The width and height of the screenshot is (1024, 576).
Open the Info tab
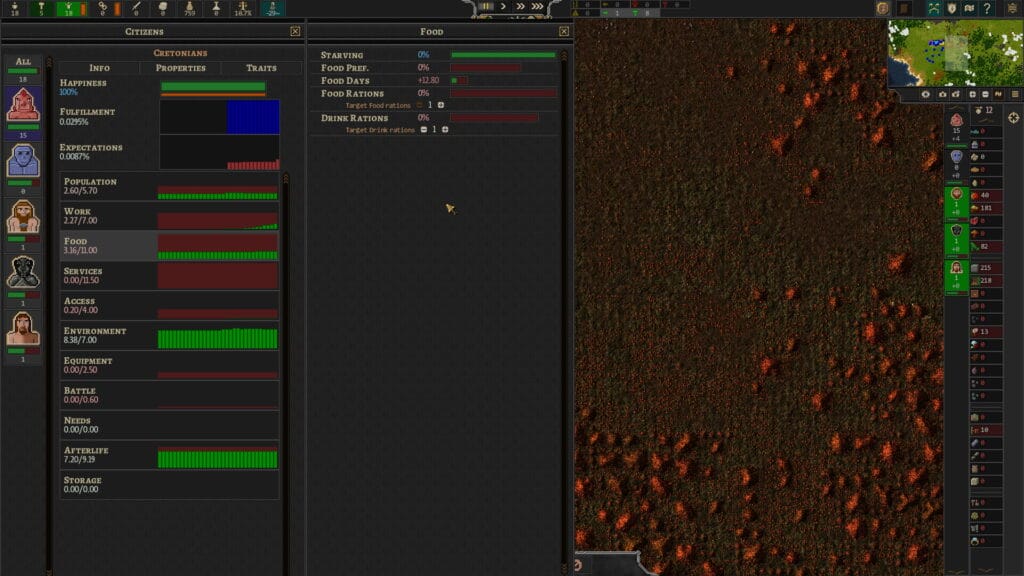pyautogui.click(x=99, y=68)
